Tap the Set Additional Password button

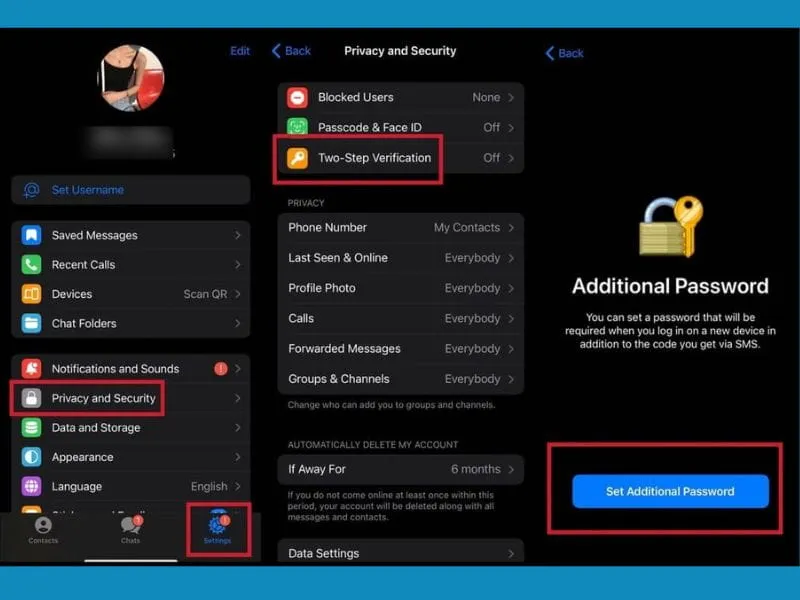pos(670,491)
